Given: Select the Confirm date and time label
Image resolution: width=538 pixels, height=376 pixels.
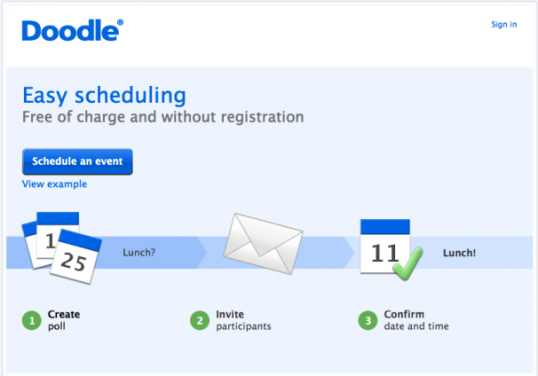Looking at the screenshot, I should click(x=416, y=320).
